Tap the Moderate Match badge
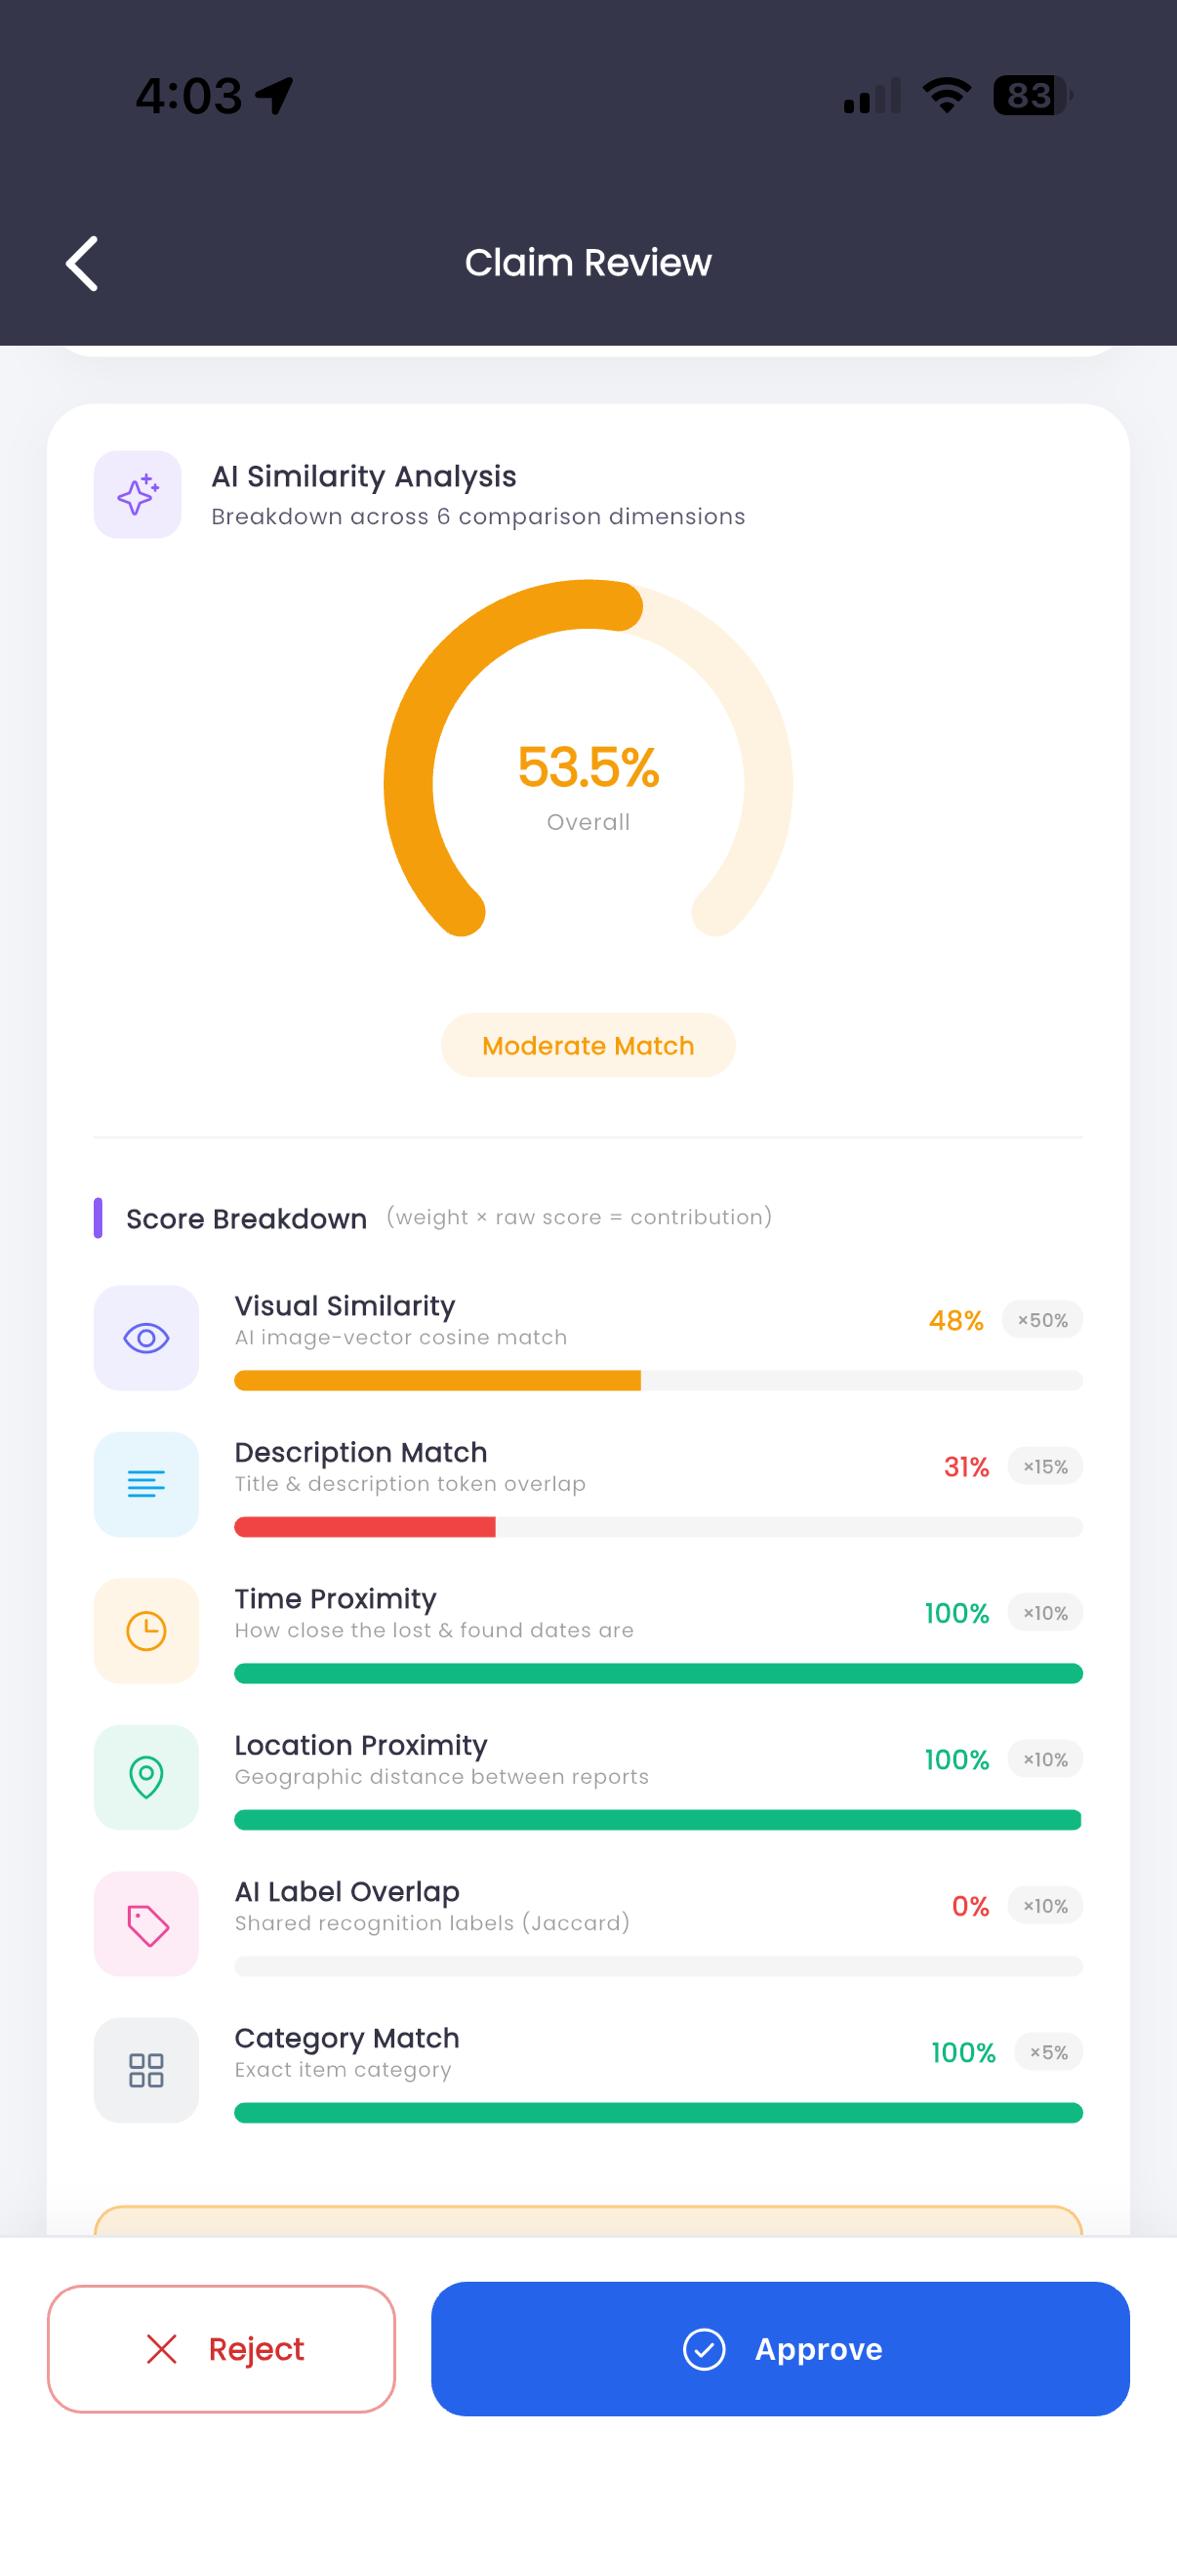 tap(588, 1045)
